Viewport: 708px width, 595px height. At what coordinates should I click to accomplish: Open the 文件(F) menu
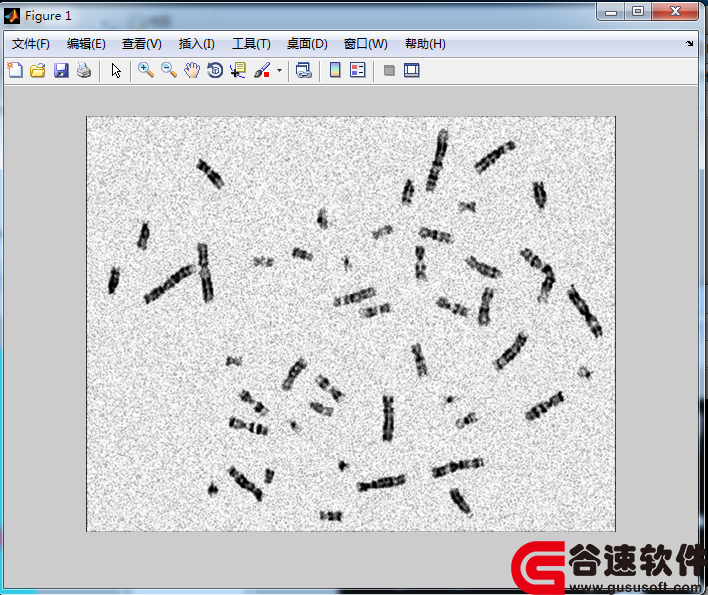[31, 44]
